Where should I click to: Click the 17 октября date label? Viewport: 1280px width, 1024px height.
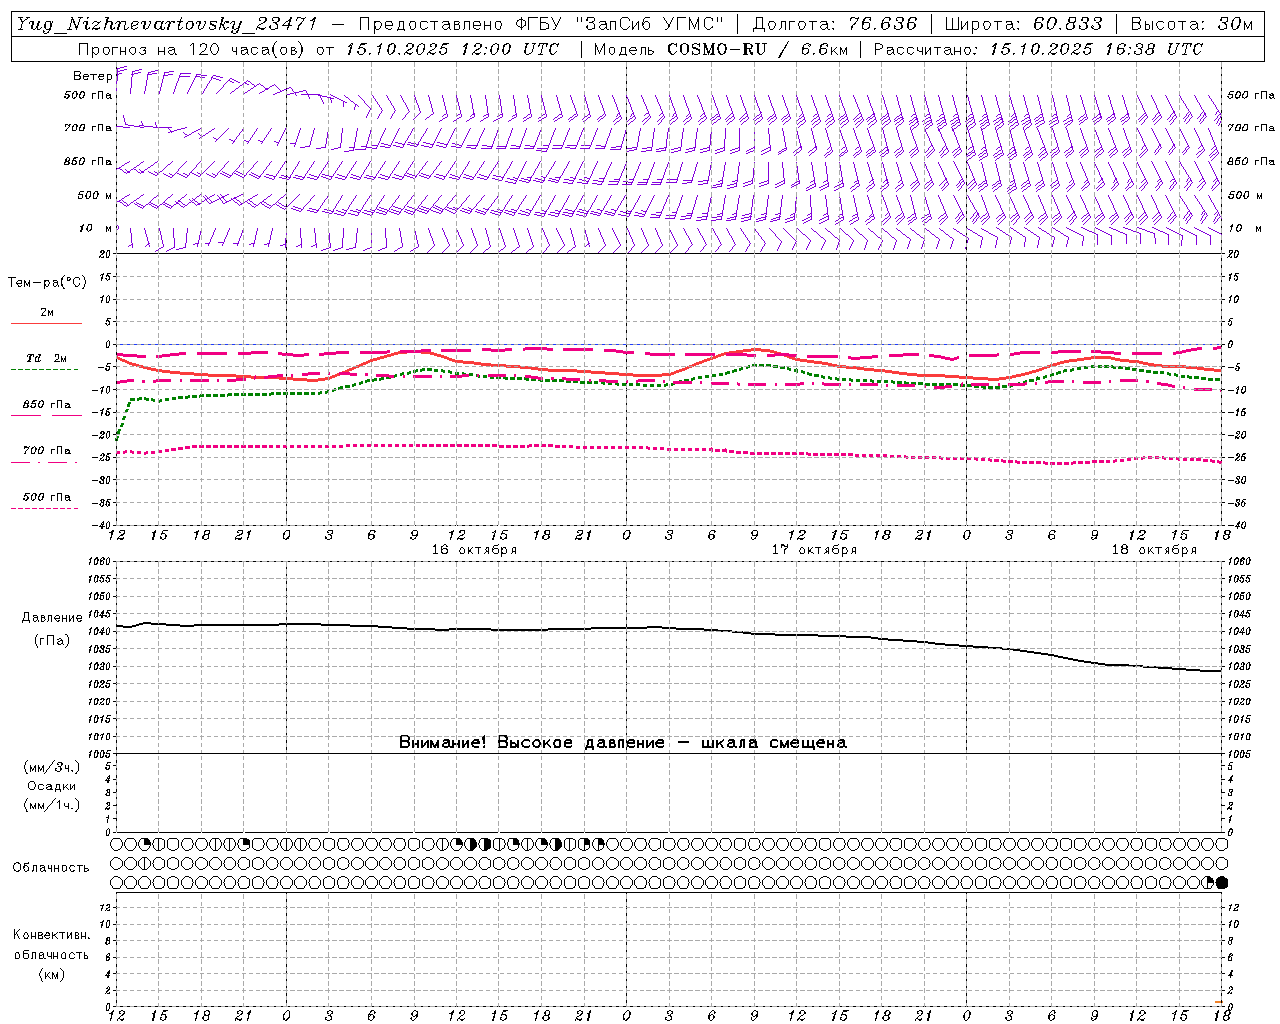coord(814,550)
